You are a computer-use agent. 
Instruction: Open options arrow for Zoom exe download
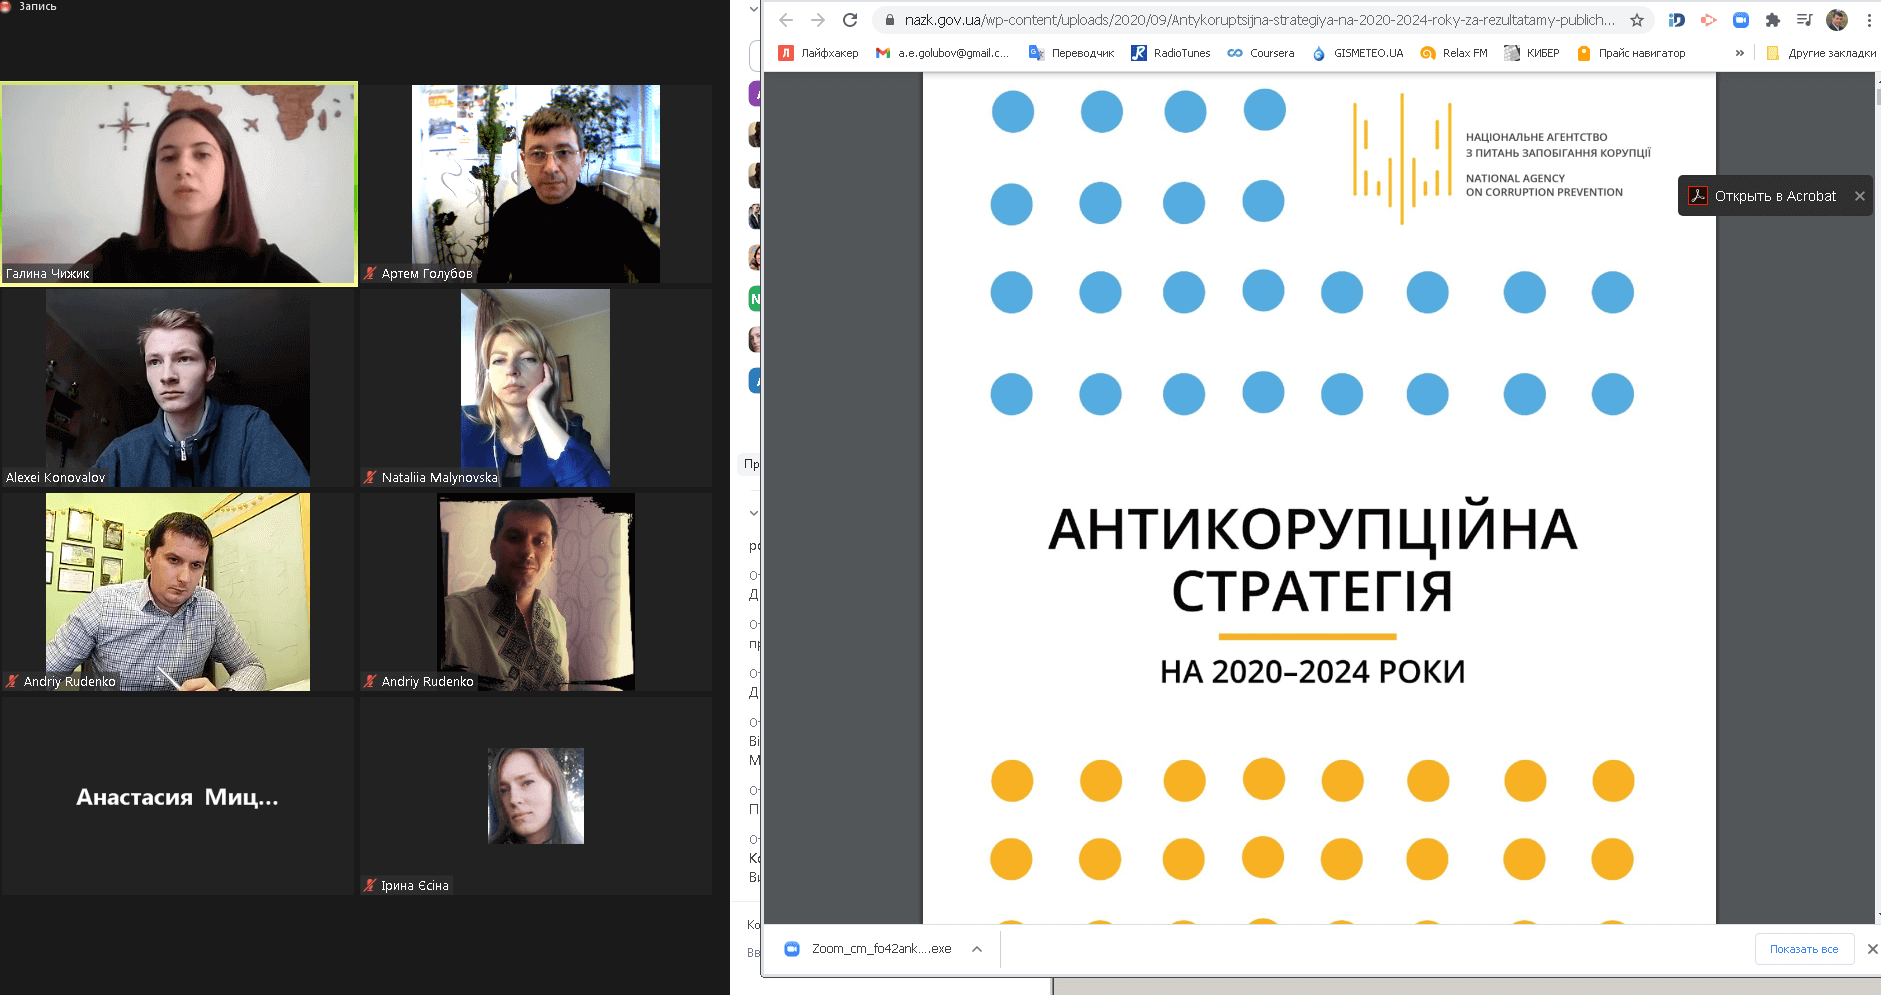[x=977, y=949]
